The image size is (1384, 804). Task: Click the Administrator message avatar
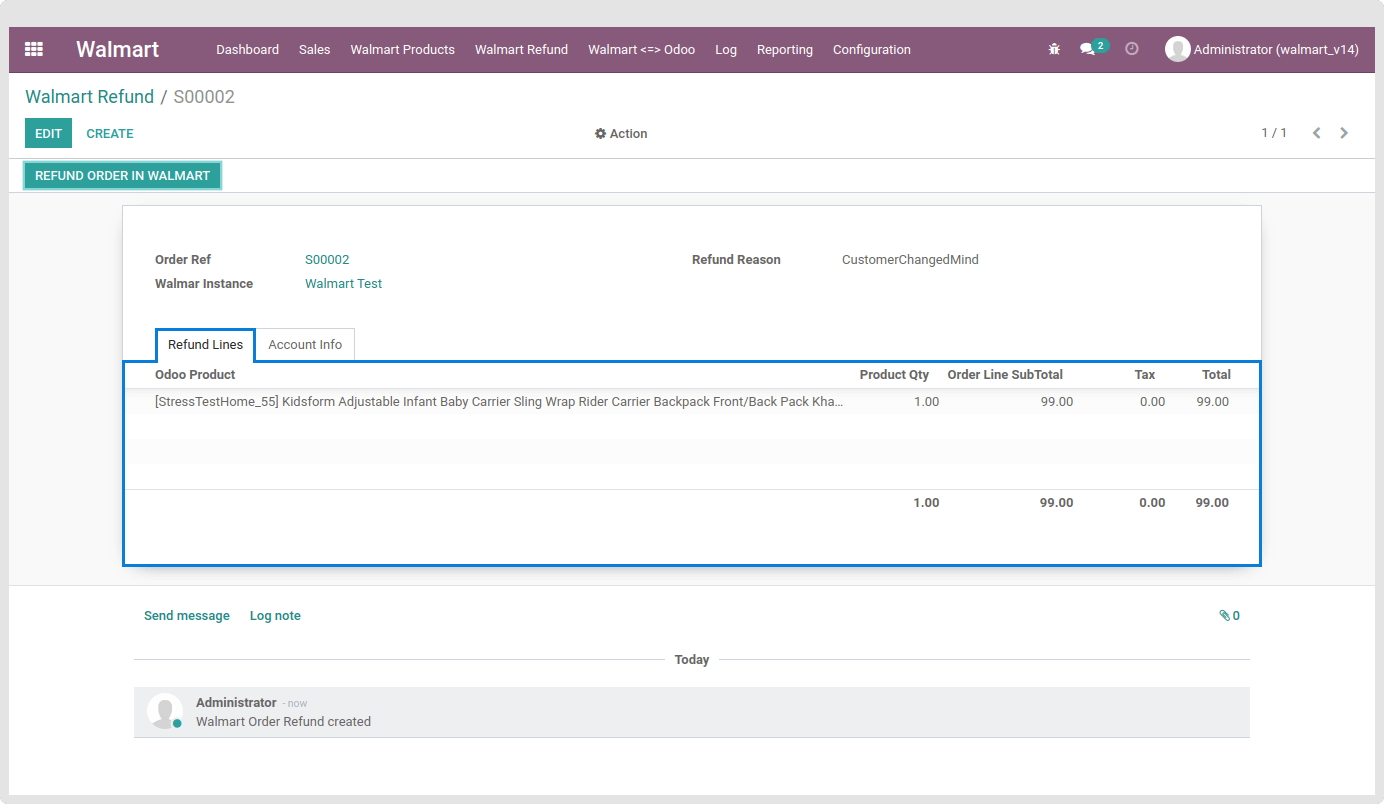pyautogui.click(x=165, y=711)
